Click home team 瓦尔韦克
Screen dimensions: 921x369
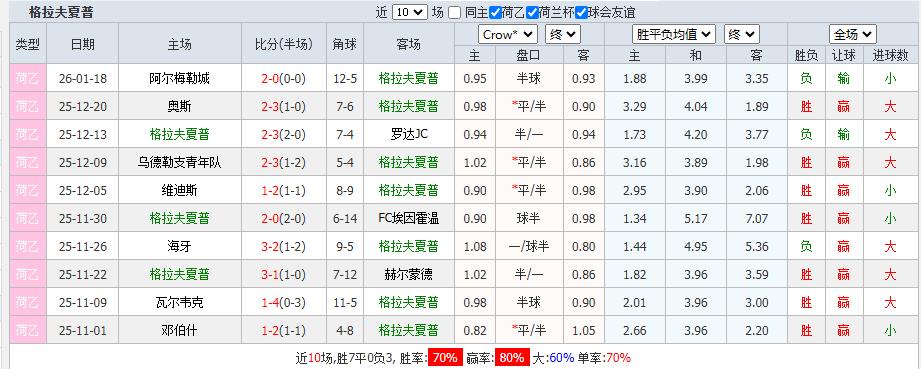click(x=179, y=303)
